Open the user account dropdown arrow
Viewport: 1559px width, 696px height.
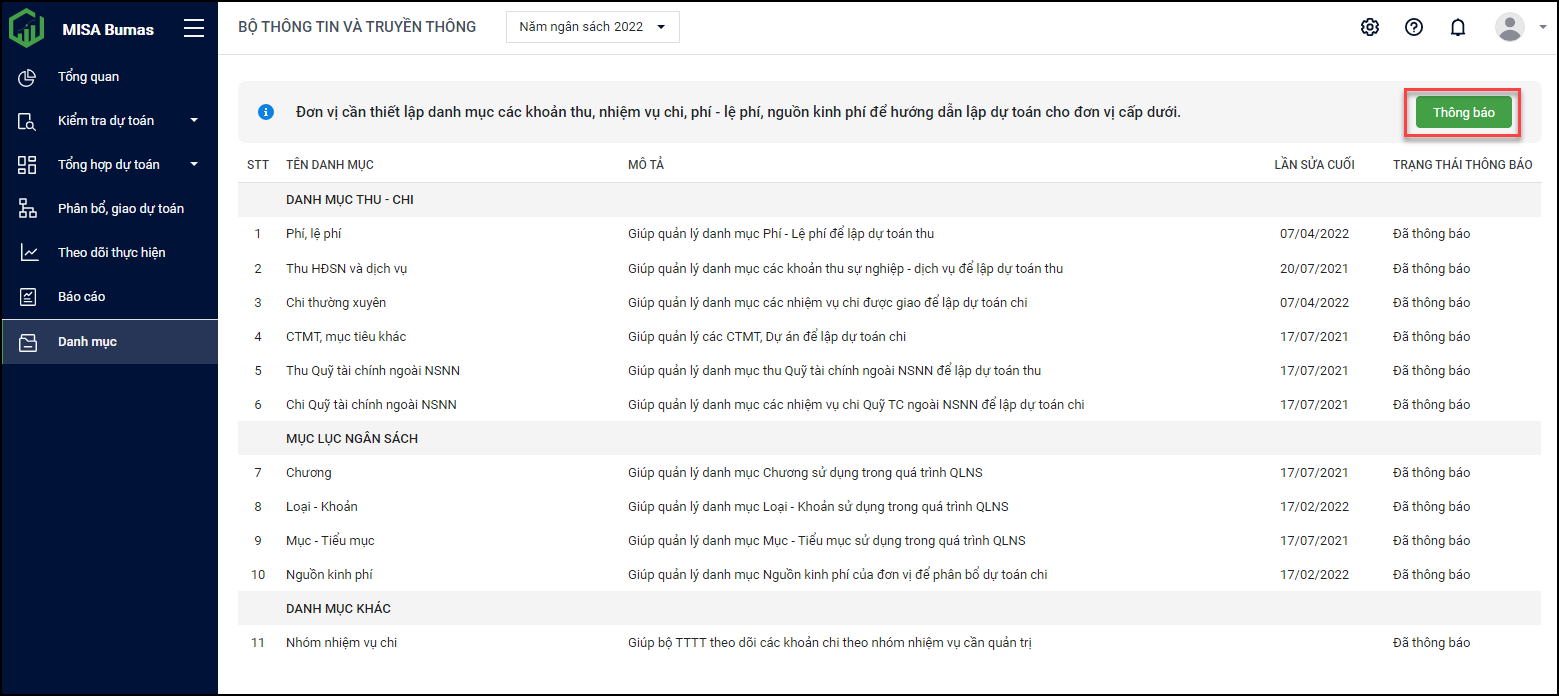click(x=1543, y=28)
